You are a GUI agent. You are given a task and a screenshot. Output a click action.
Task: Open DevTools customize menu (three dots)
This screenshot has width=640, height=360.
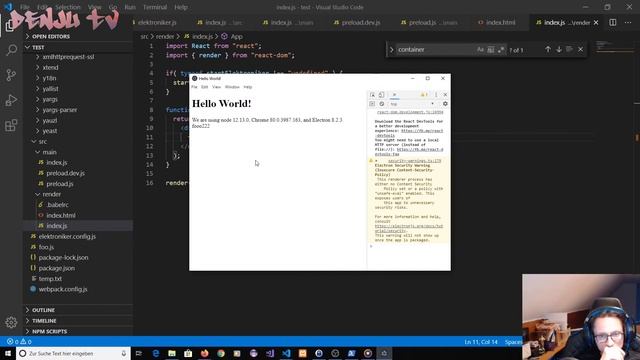pos(436,95)
